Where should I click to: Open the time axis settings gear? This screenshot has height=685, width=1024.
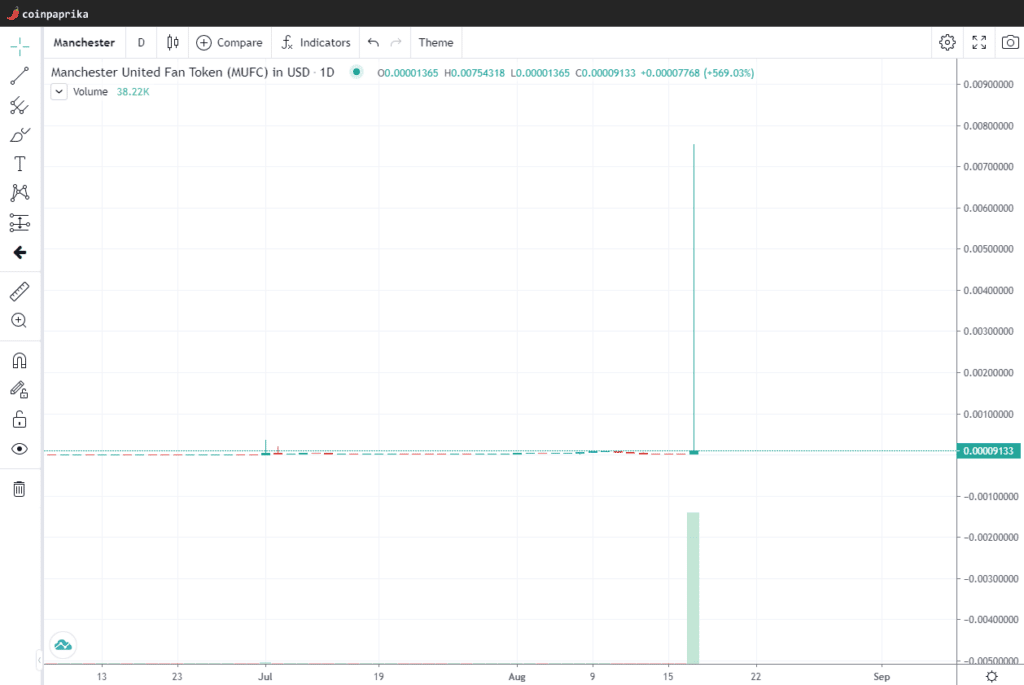pos(991,677)
